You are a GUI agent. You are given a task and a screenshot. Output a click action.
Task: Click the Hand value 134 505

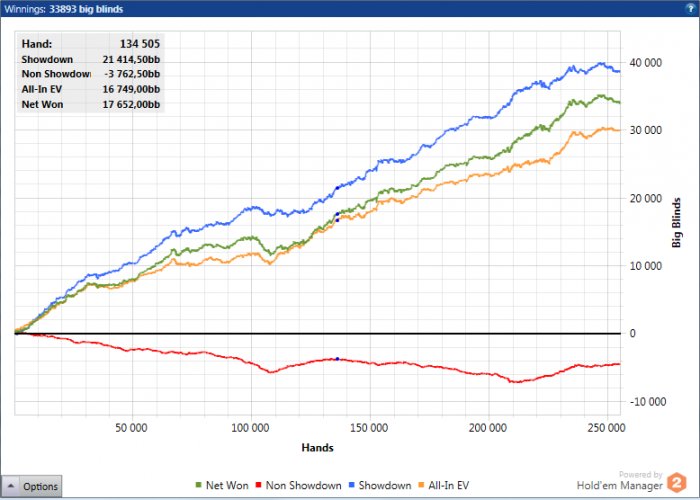[140, 44]
